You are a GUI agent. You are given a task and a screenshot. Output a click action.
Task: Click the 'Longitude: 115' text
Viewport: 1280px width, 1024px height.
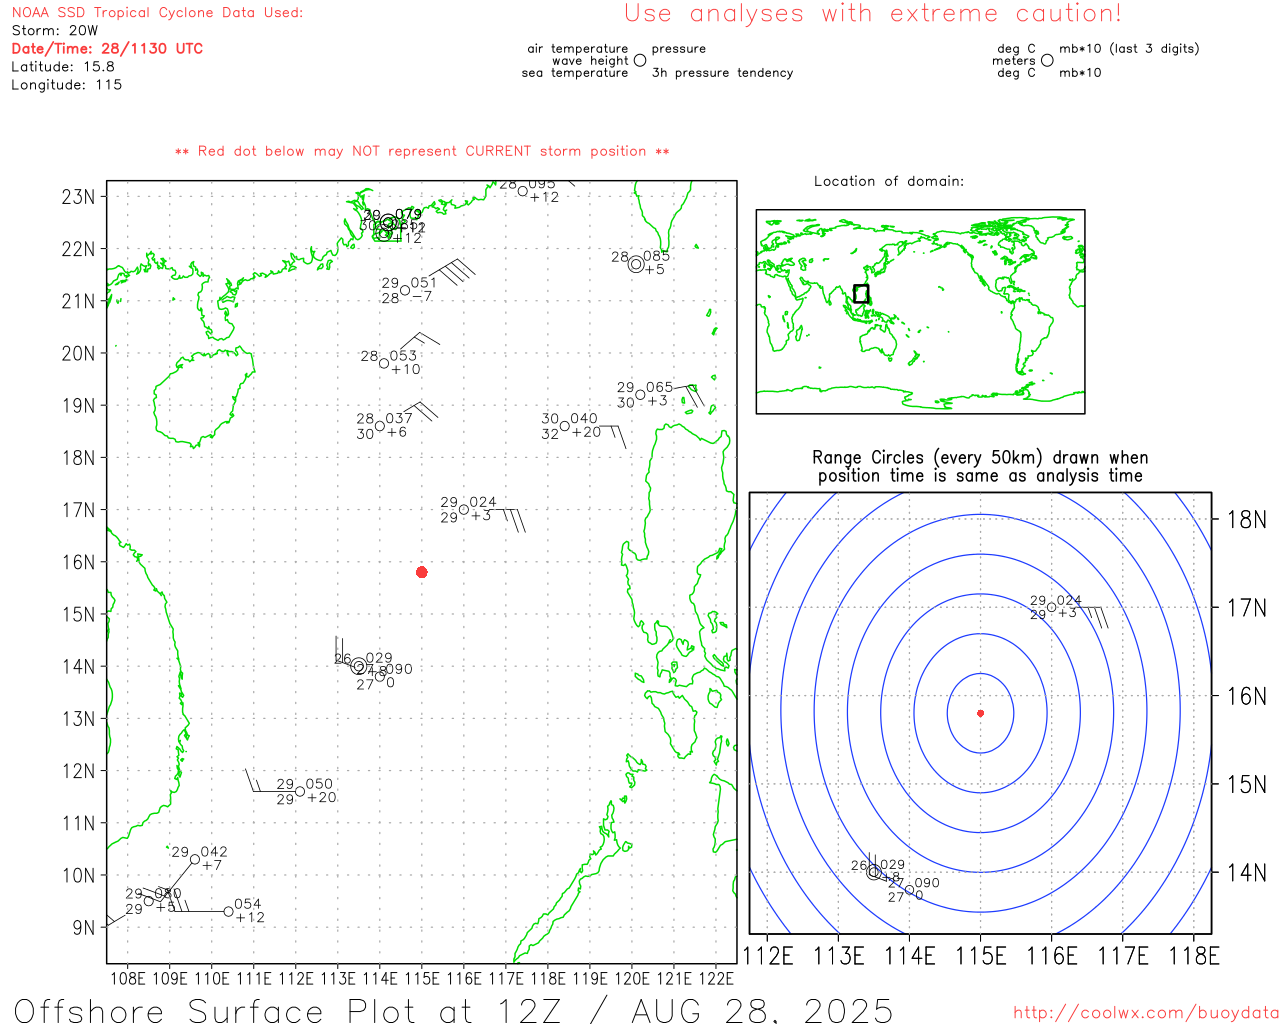pyautogui.click(x=67, y=85)
